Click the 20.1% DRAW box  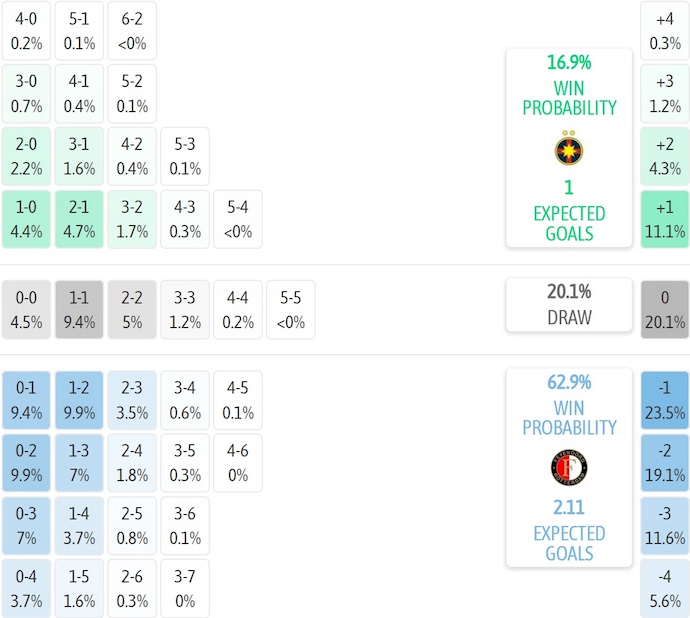point(568,305)
